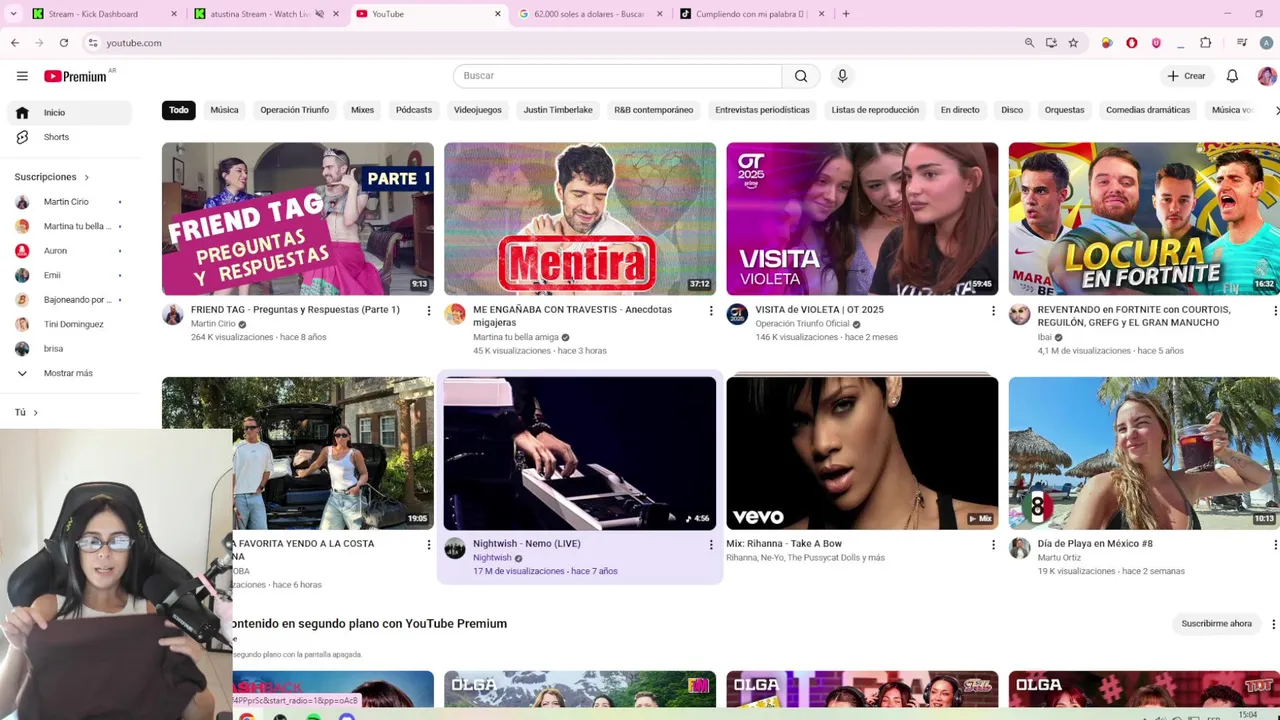The height and width of the screenshot is (720, 1280).
Task: Open the account avatar menu
Action: coord(1266,76)
